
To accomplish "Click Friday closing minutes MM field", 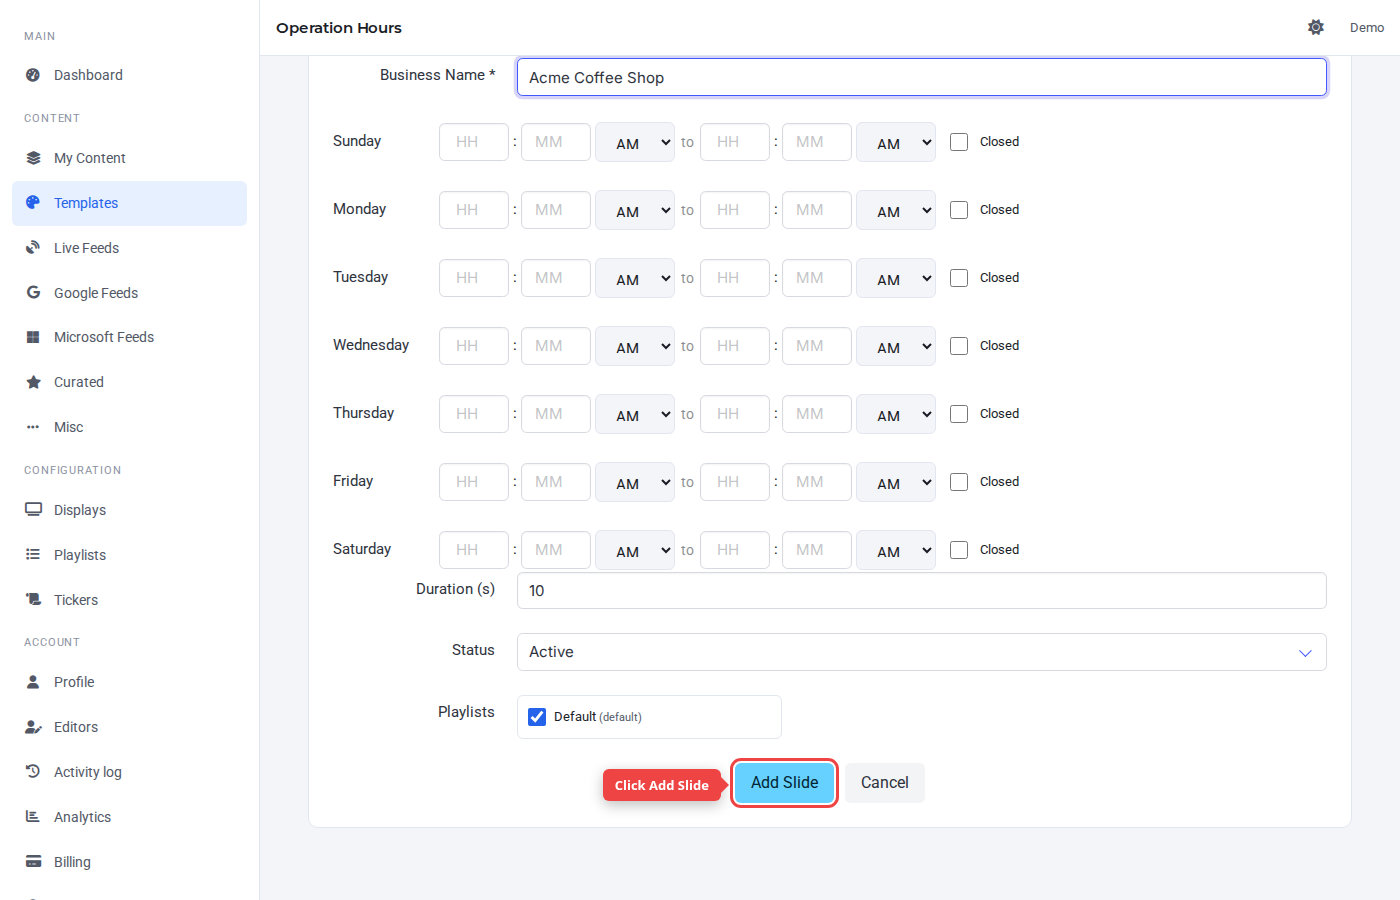I will click(x=817, y=482).
